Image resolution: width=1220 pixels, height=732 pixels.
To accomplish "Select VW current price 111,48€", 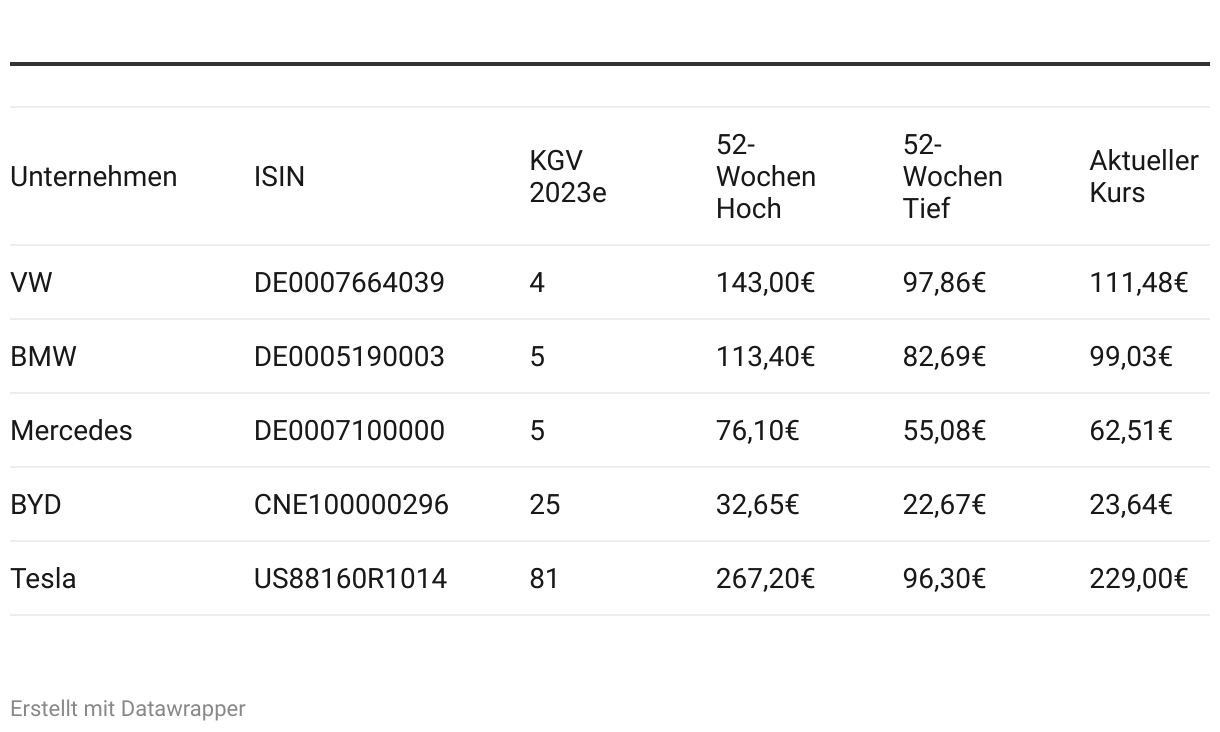I will pyautogui.click(x=1138, y=283).
